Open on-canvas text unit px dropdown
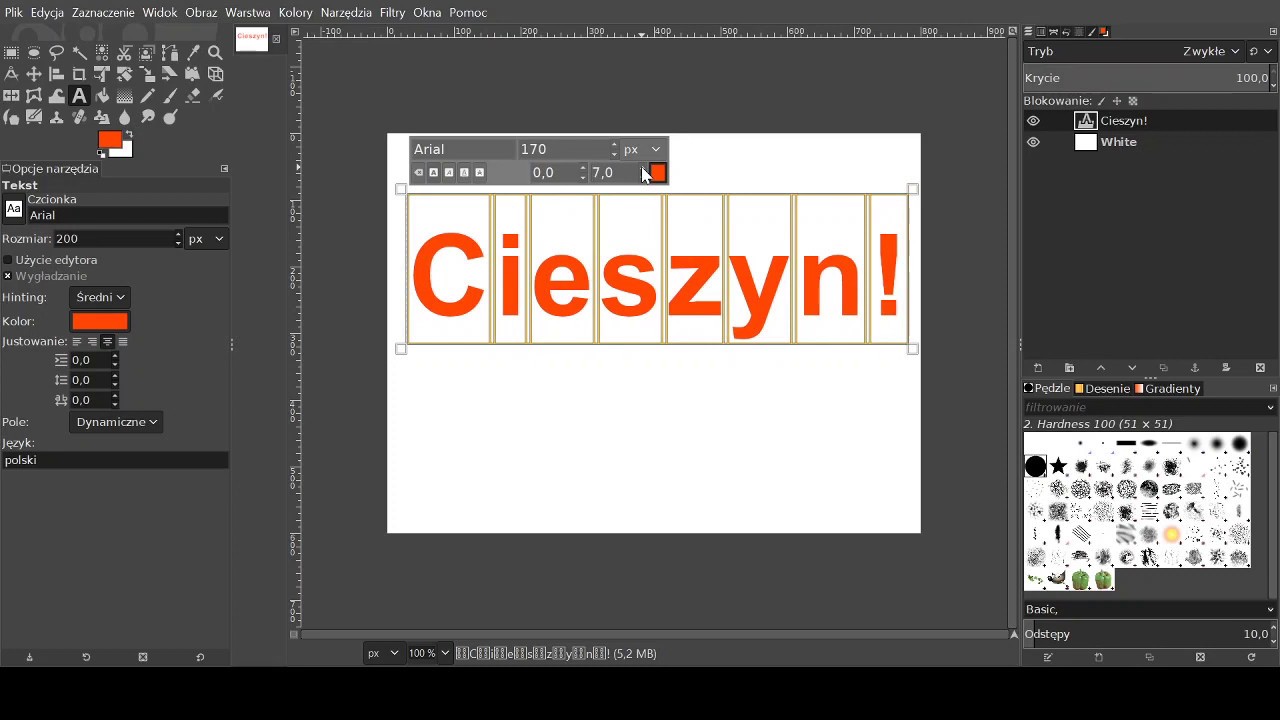This screenshot has width=1280, height=720. click(642, 149)
